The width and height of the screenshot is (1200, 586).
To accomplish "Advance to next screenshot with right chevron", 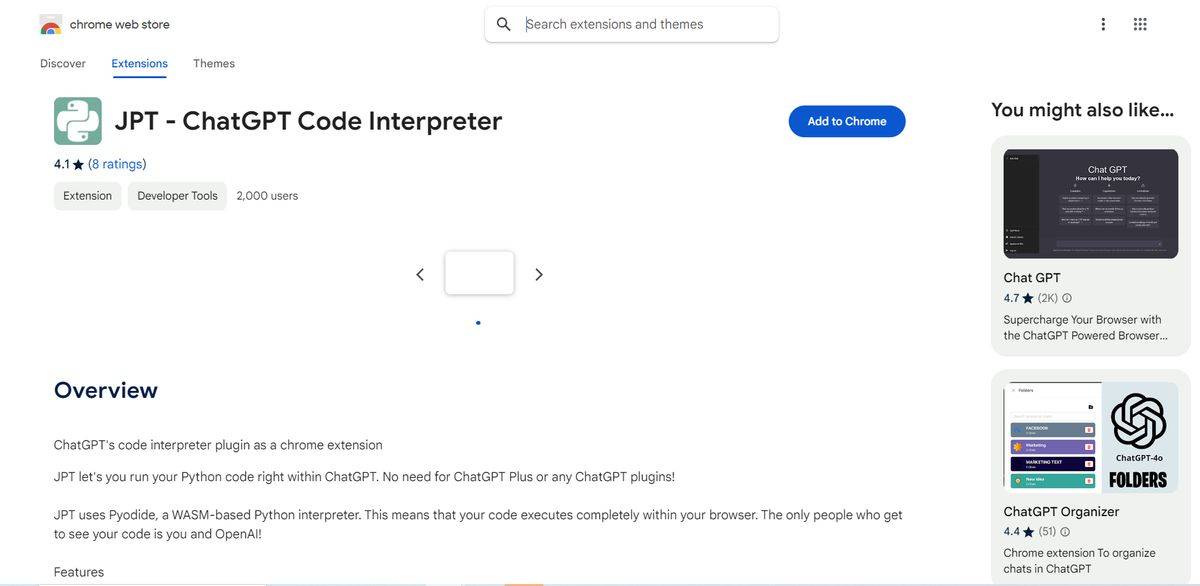I will point(539,274).
